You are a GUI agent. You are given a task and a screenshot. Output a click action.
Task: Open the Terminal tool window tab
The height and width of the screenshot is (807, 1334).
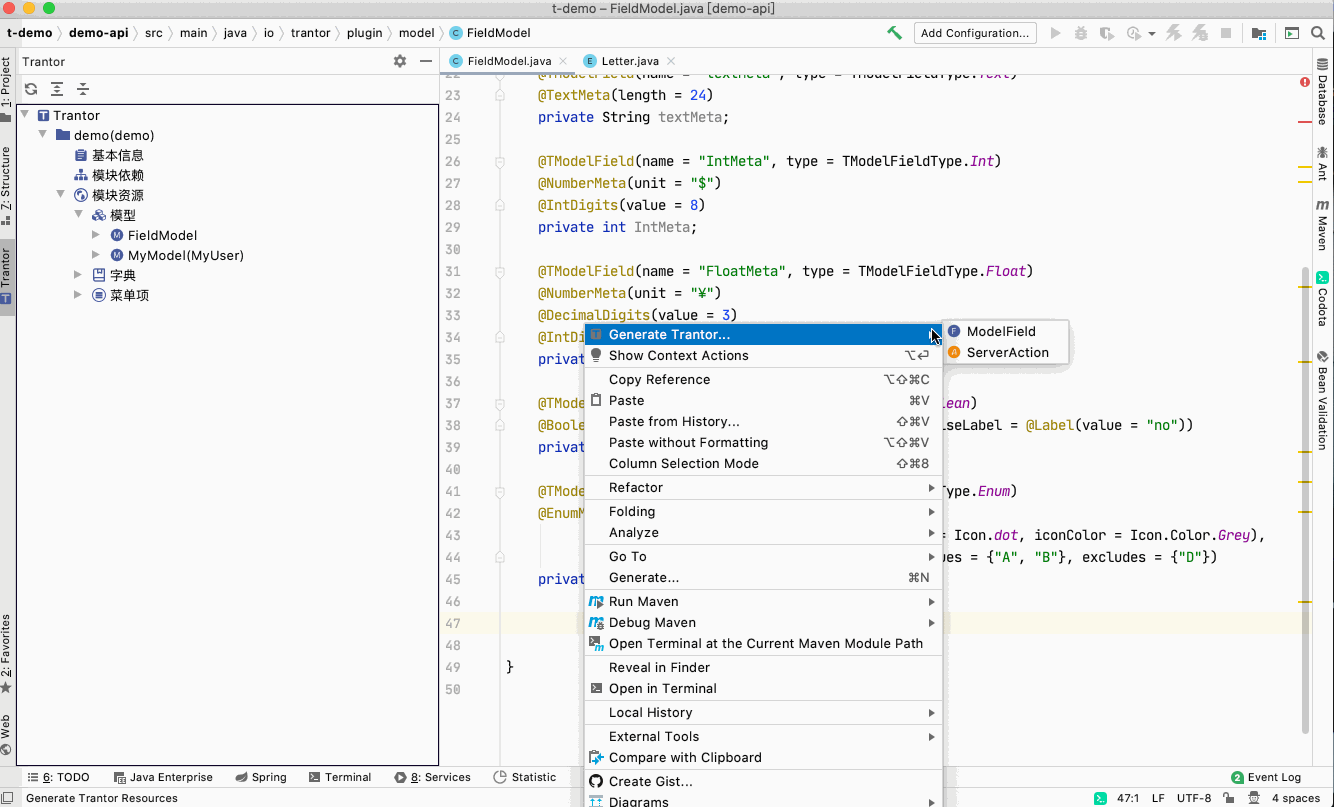[x=340, y=777]
